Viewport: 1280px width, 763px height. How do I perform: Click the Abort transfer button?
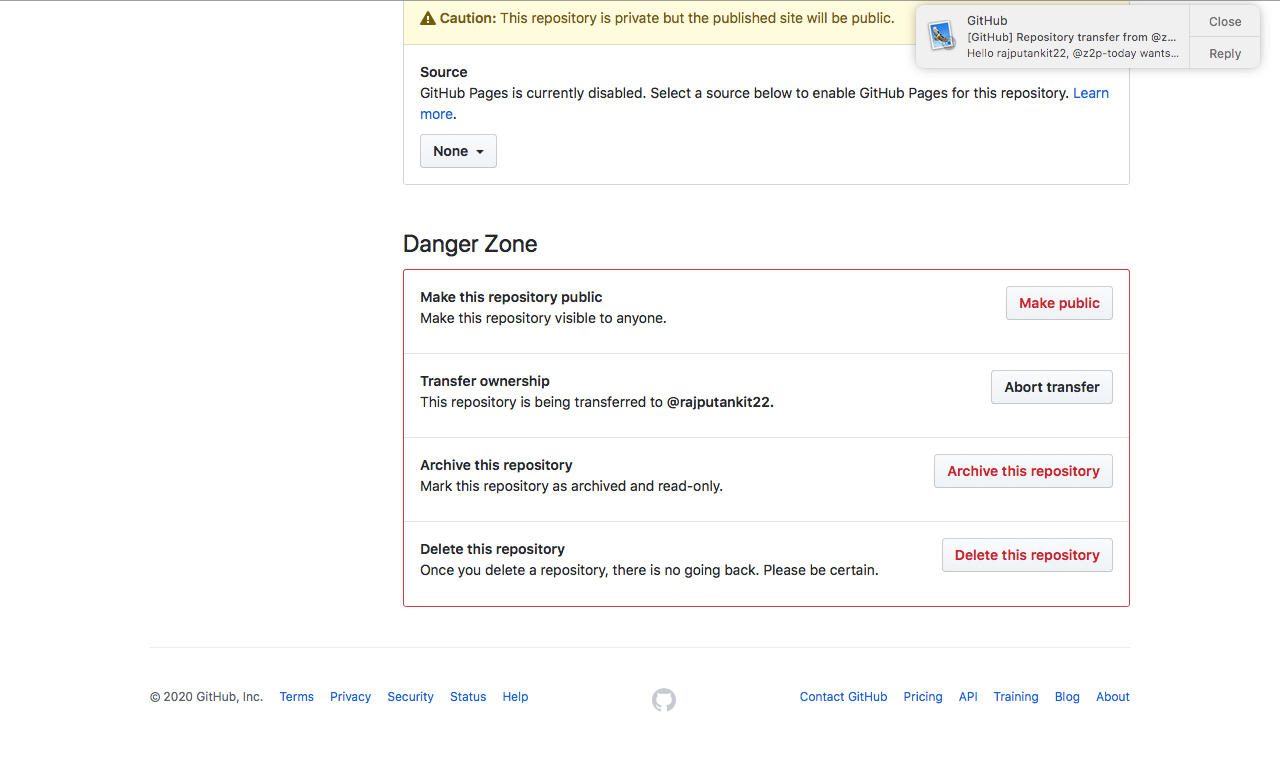1052,387
